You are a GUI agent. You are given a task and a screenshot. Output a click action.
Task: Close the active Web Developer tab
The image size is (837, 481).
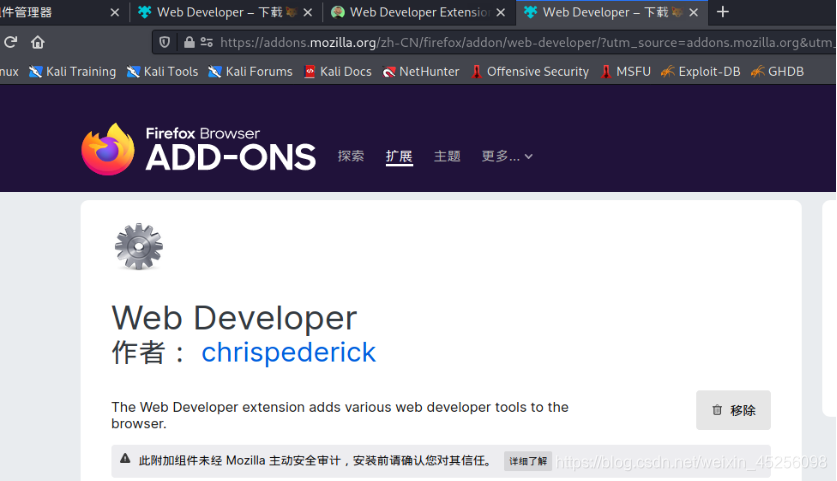(693, 12)
